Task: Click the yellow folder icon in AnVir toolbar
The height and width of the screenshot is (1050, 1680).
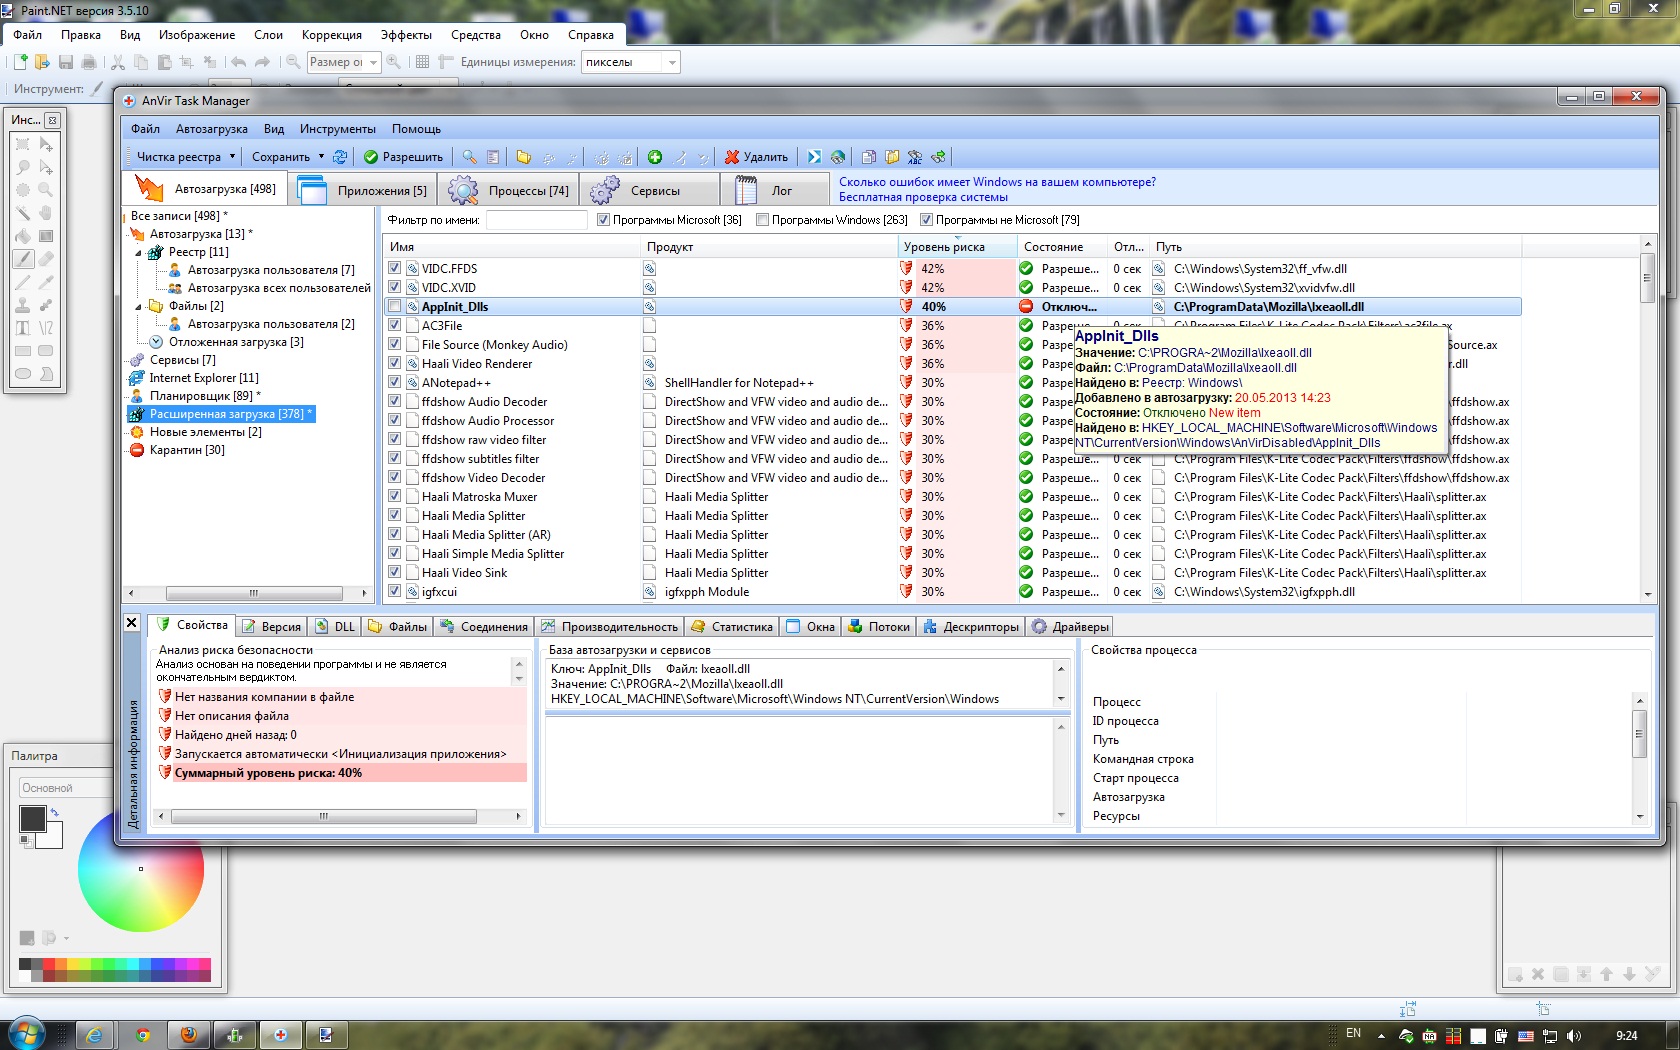Action: [523, 157]
